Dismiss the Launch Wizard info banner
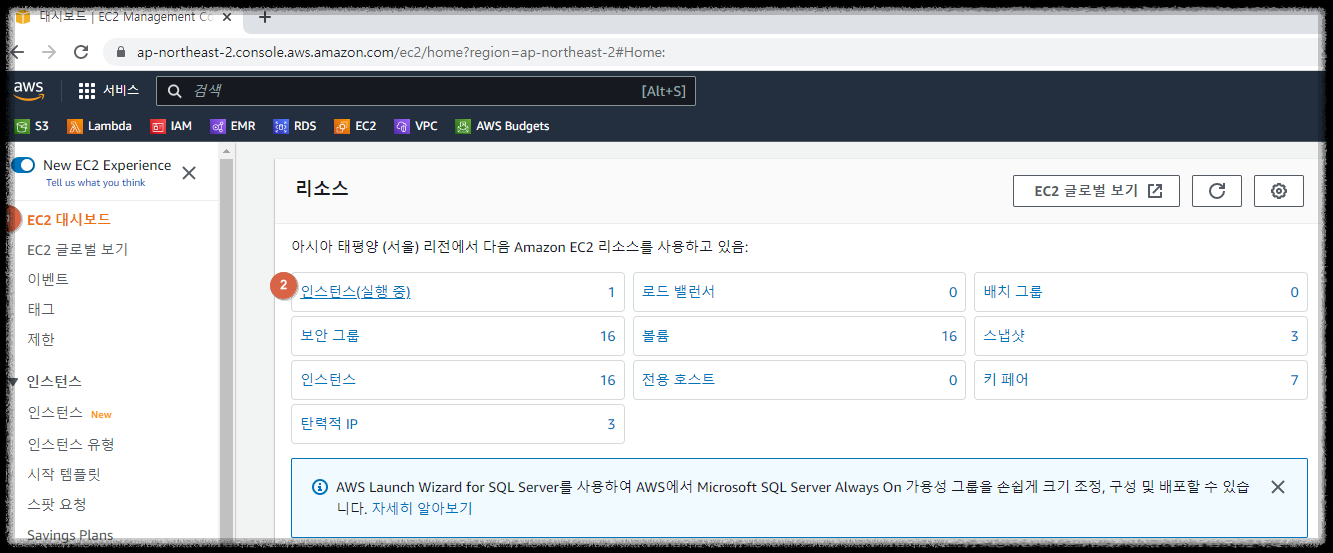Image resolution: width=1333 pixels, height=553 pixels. click(x=1277, y=487)
